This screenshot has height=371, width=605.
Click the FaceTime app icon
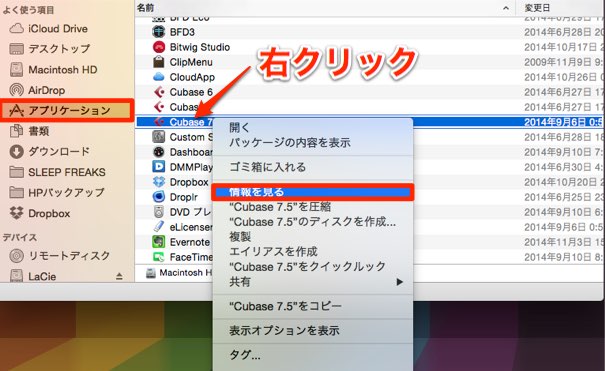point(159,257)
